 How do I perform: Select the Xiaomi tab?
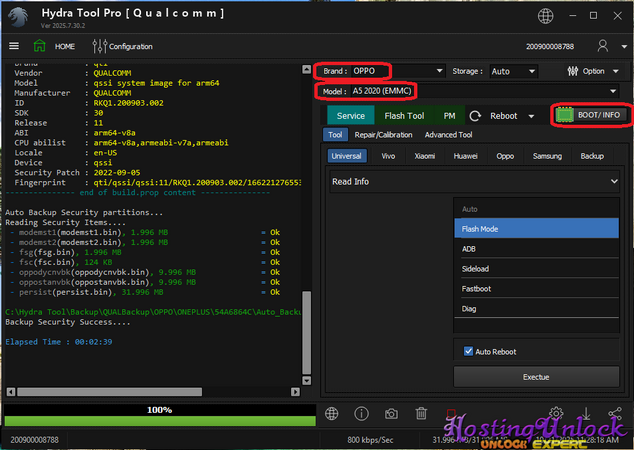pyautogui.click(x=425, y=156)
